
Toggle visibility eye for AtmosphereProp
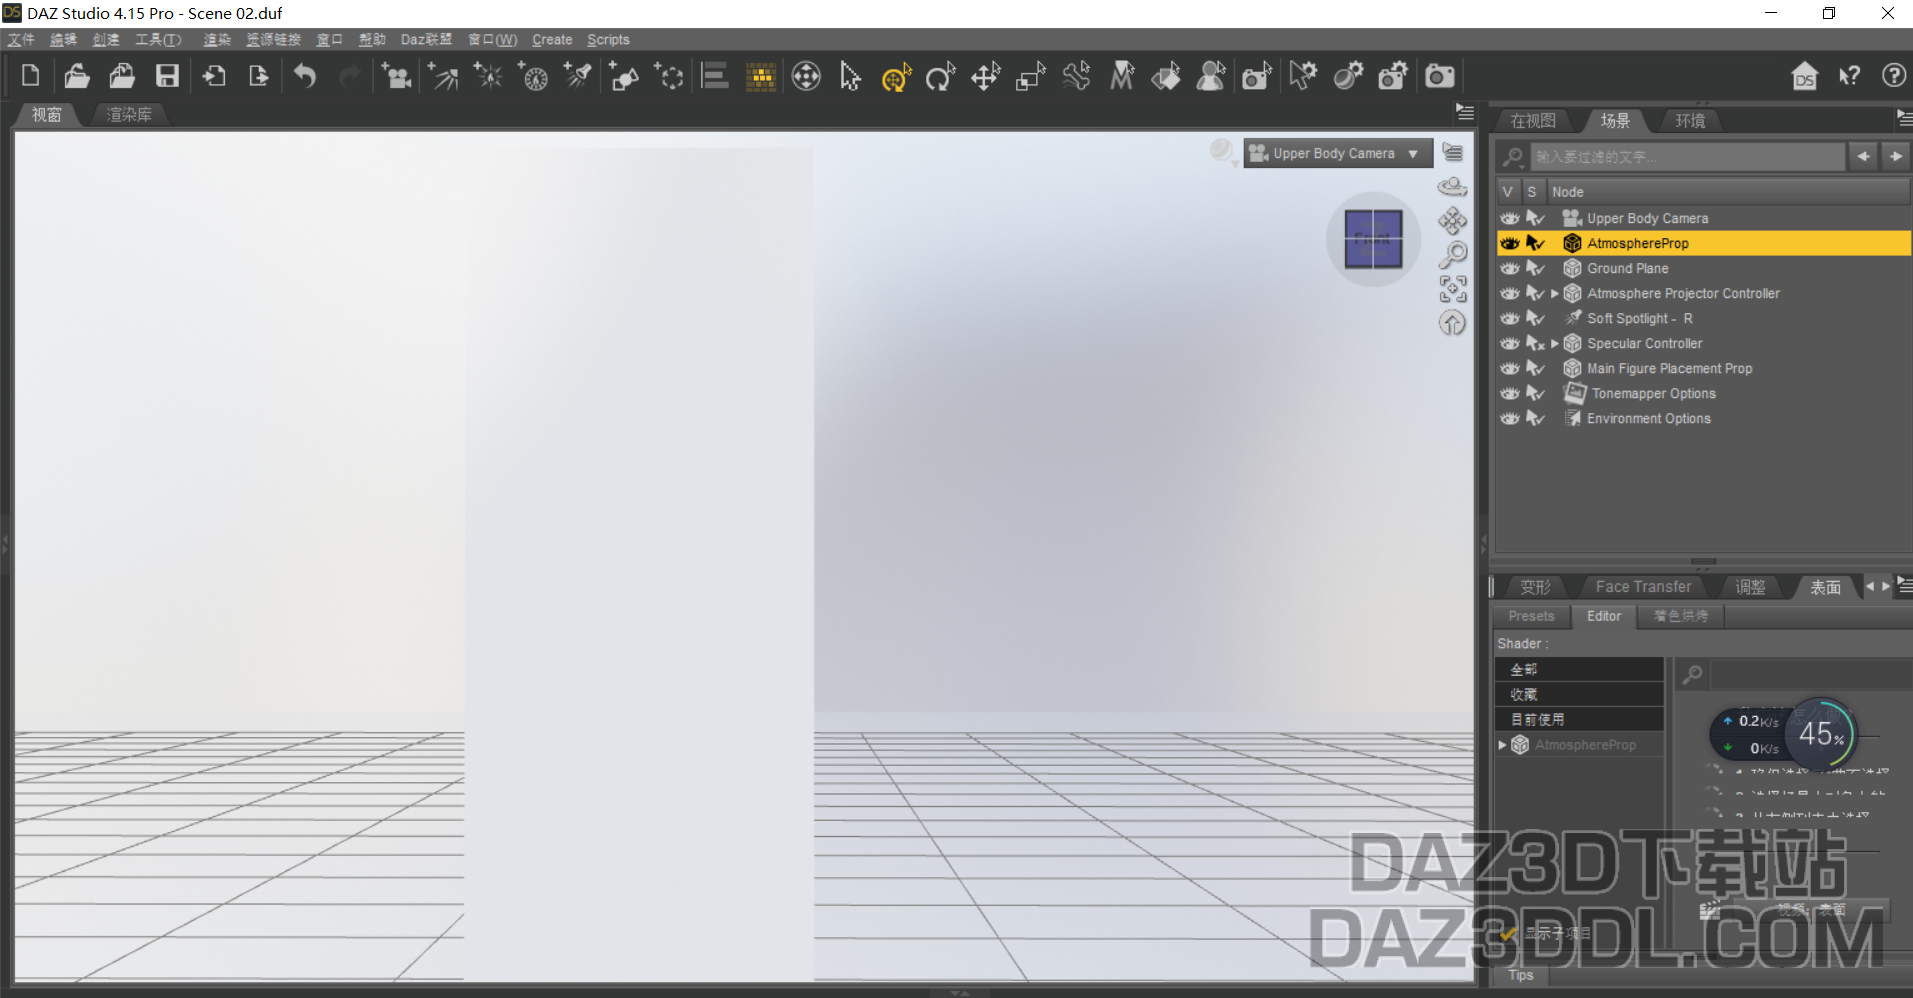1510,243
